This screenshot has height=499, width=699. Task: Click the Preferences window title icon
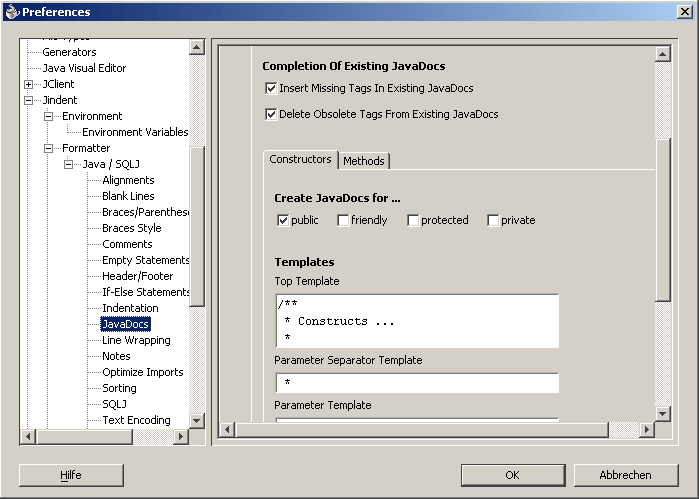11,12
